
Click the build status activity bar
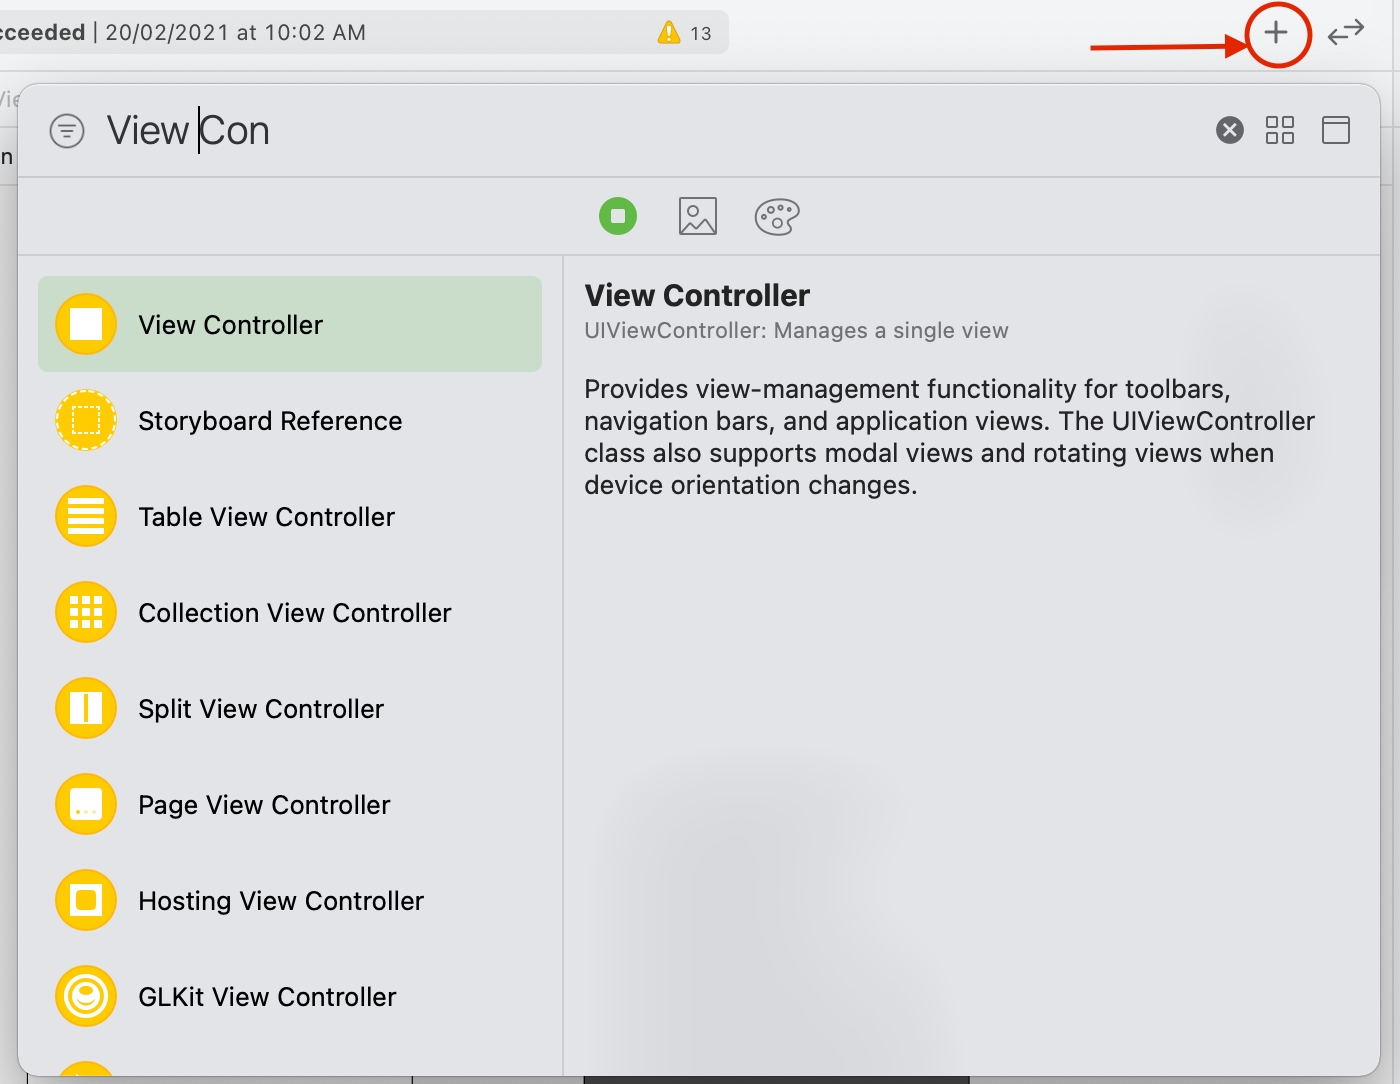(360, 33)
